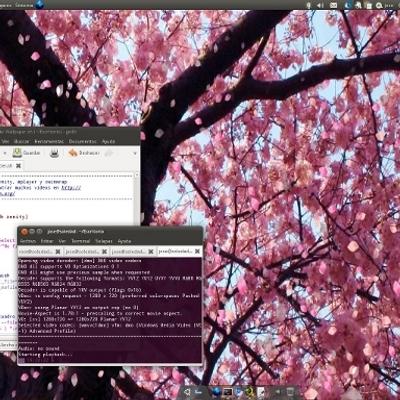Click the terminal icon in bottom dock
Image resolution: width=400 pixels, height=400 pixels.
click(x=228, y=392)
